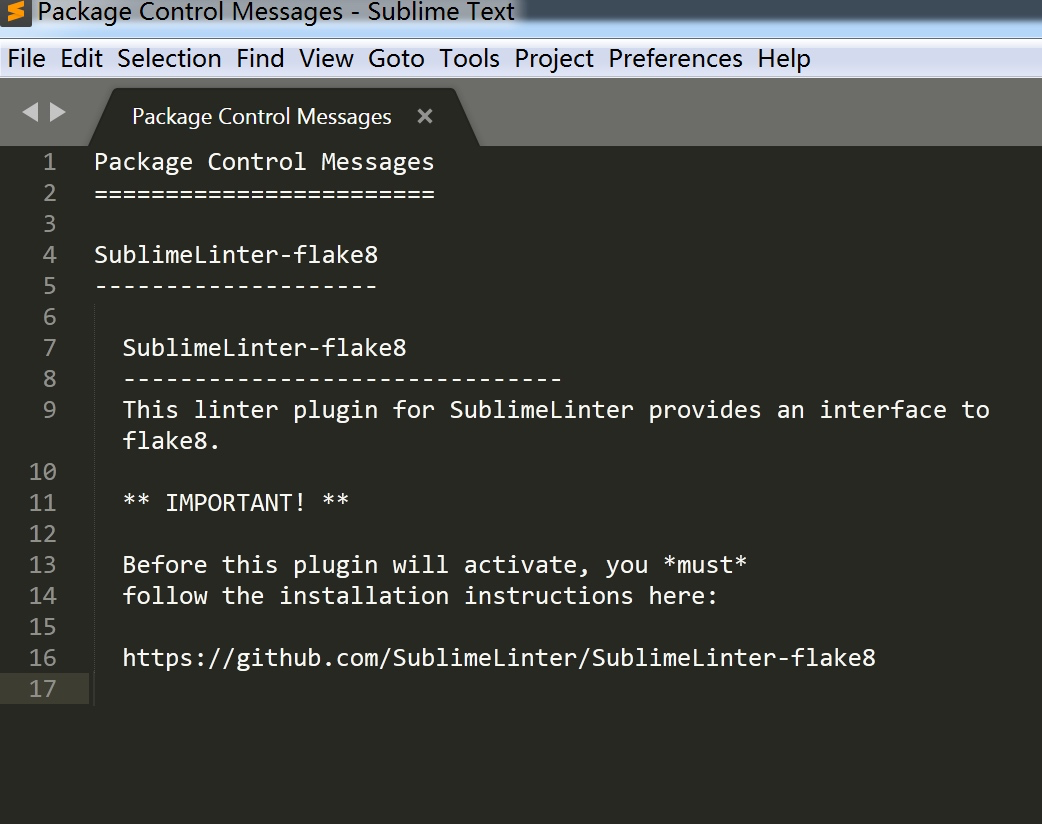Open the Tools menu
Viewport: 1042px width, 824px height.
tap(469, 58)
